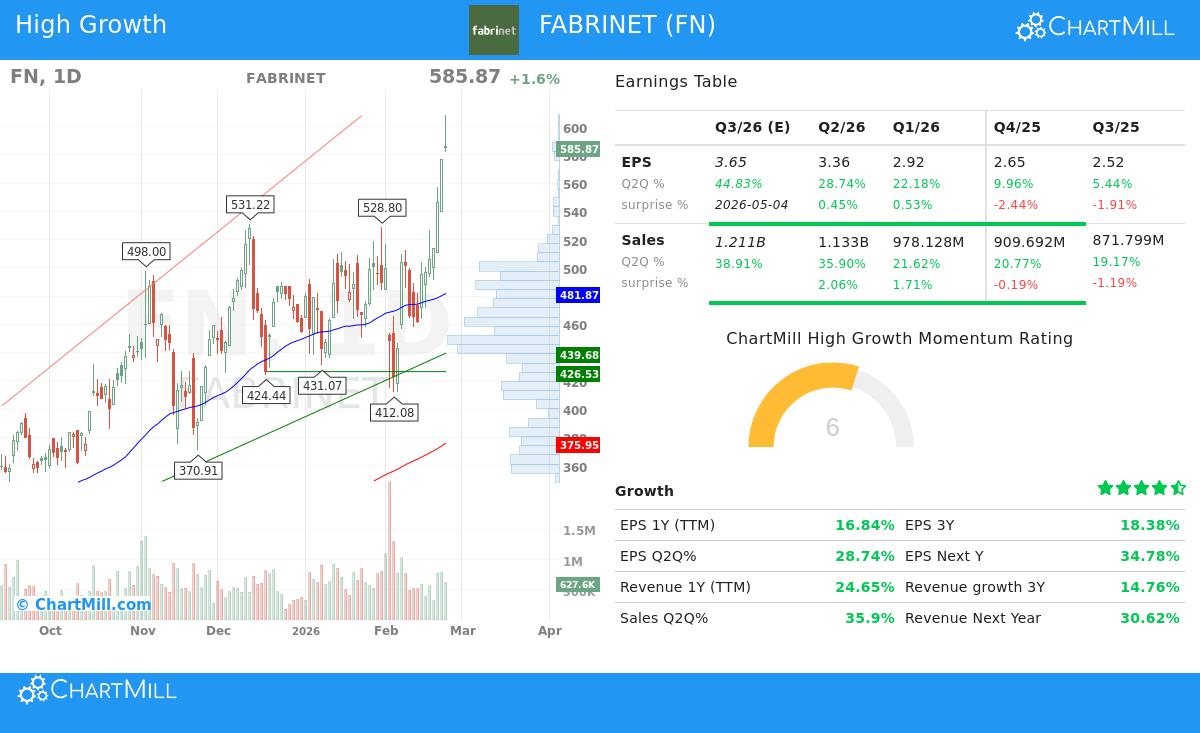Click the blue moving average badge 481.87
1200x733 pixels.
(x=579, y=295)
